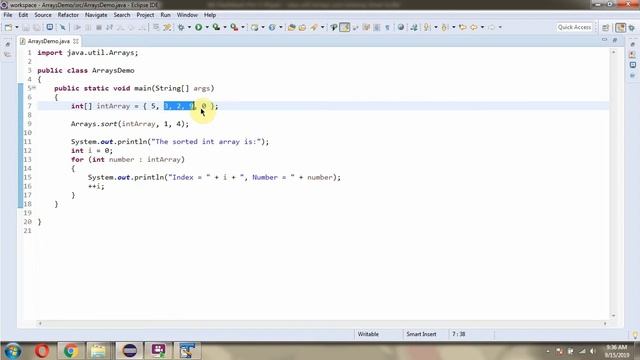The width and height of the screenshot is (640, 360).
Task: Maximize the editor area
Action: click(615, 40)
